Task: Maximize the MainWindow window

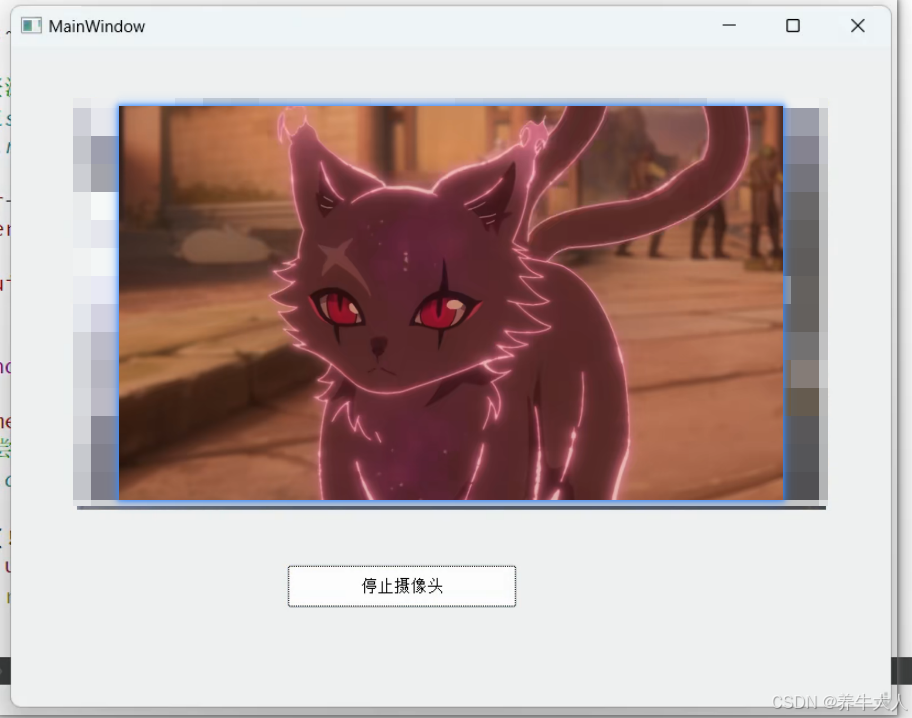Action: click(x=793, y=26)
